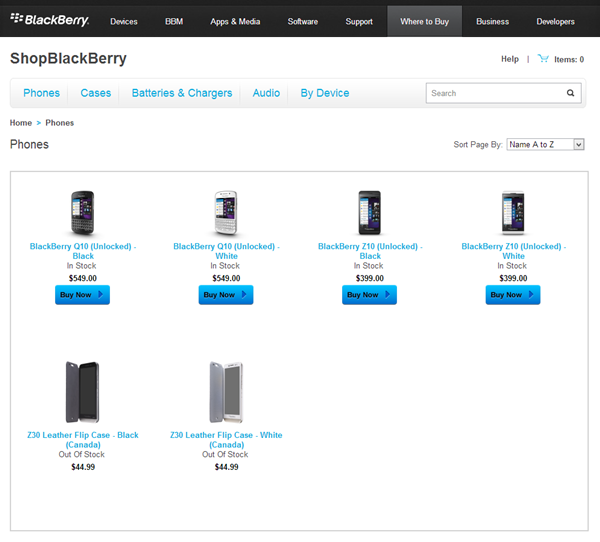This screenshot has height=542, width=600.
Task: Click Out Of Stock under White flip case
Action: 225,454
